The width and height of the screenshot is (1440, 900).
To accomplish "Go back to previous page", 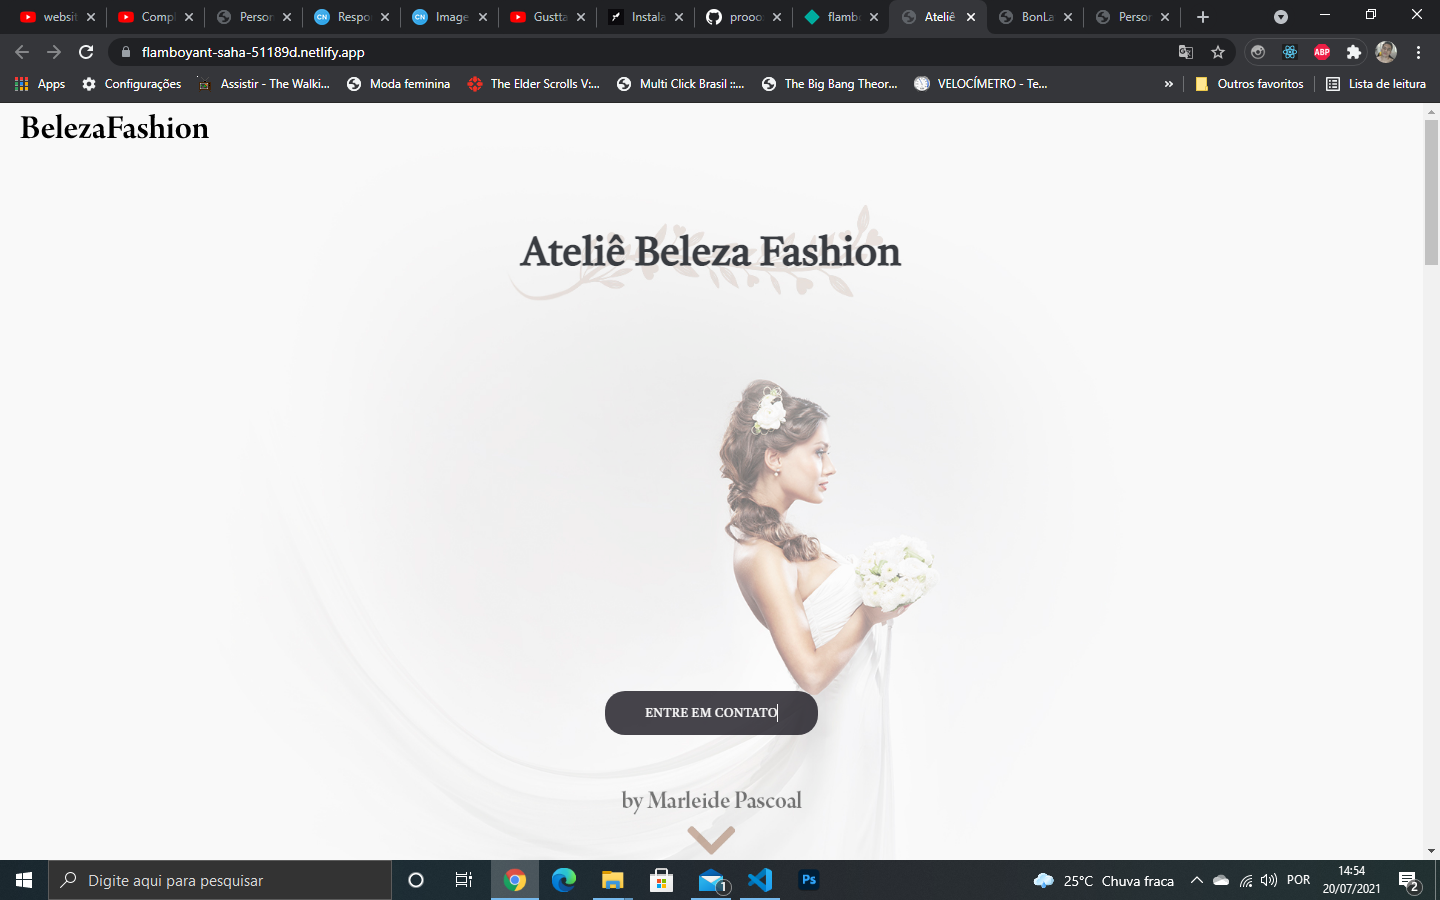I will point(22,52).
